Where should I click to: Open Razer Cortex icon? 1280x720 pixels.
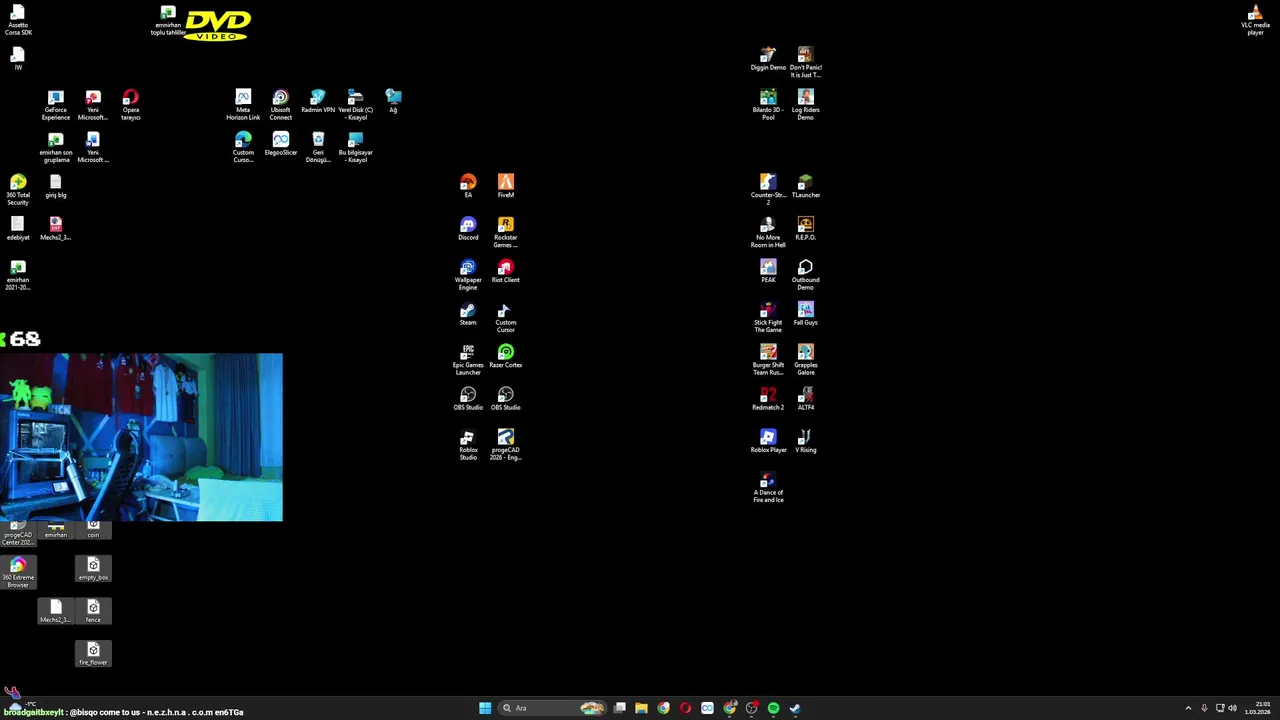pos(506,356)
